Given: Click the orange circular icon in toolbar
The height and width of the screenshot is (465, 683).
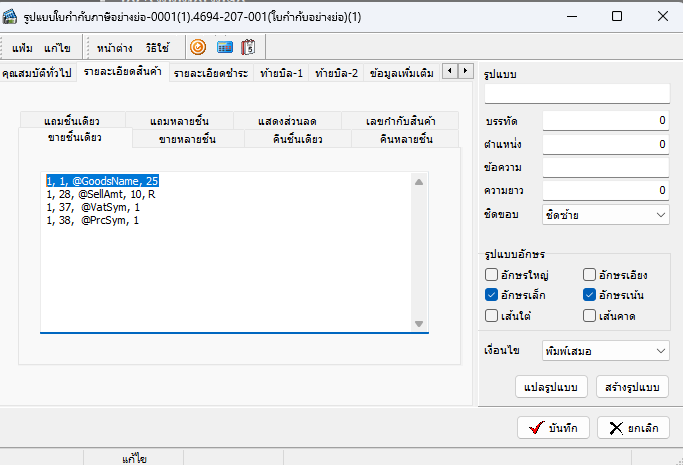Looking at the screenshot, I should pyautogui.click(x=198, y=47).
